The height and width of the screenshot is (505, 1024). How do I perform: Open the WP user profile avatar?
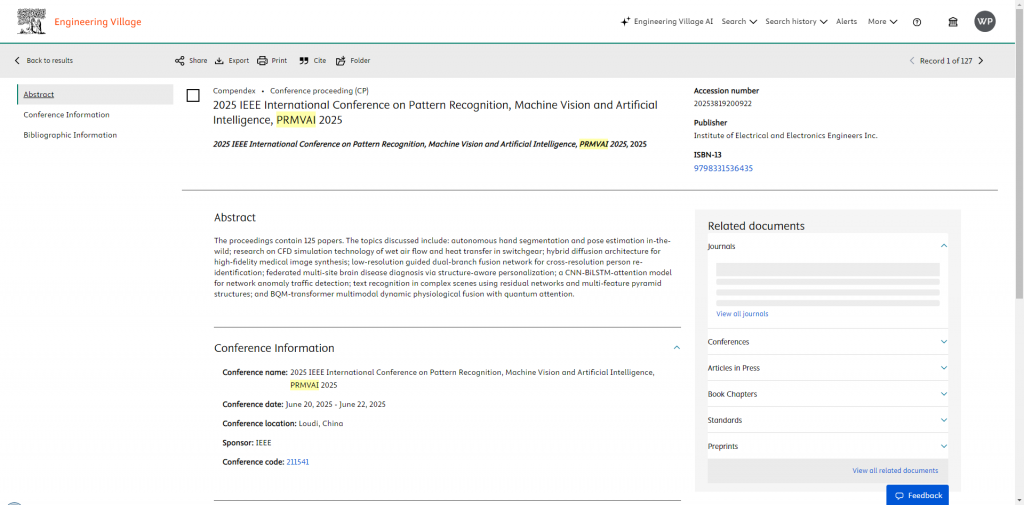(x=985, y=22)
